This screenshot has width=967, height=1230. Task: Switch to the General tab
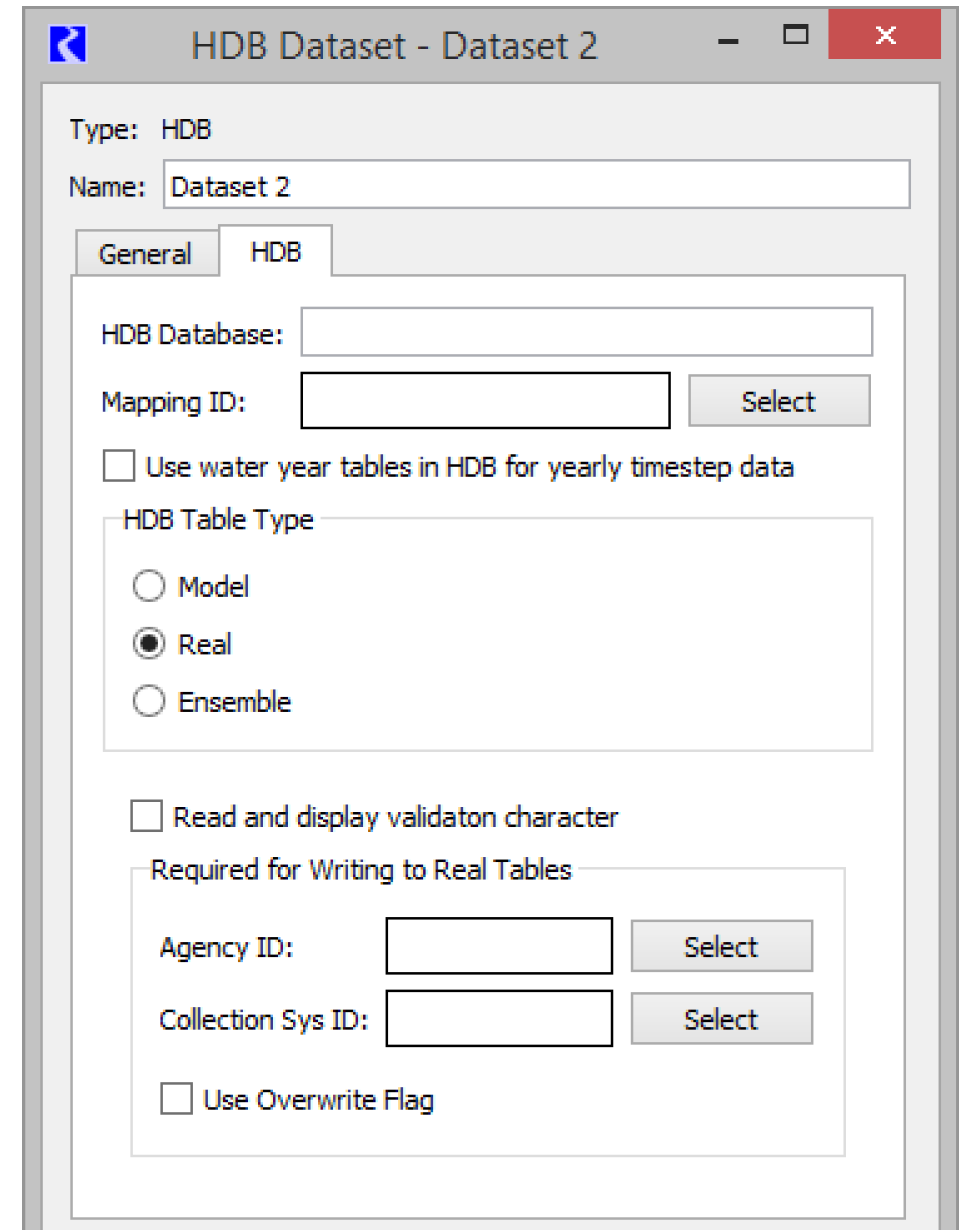tap(145, 254)
